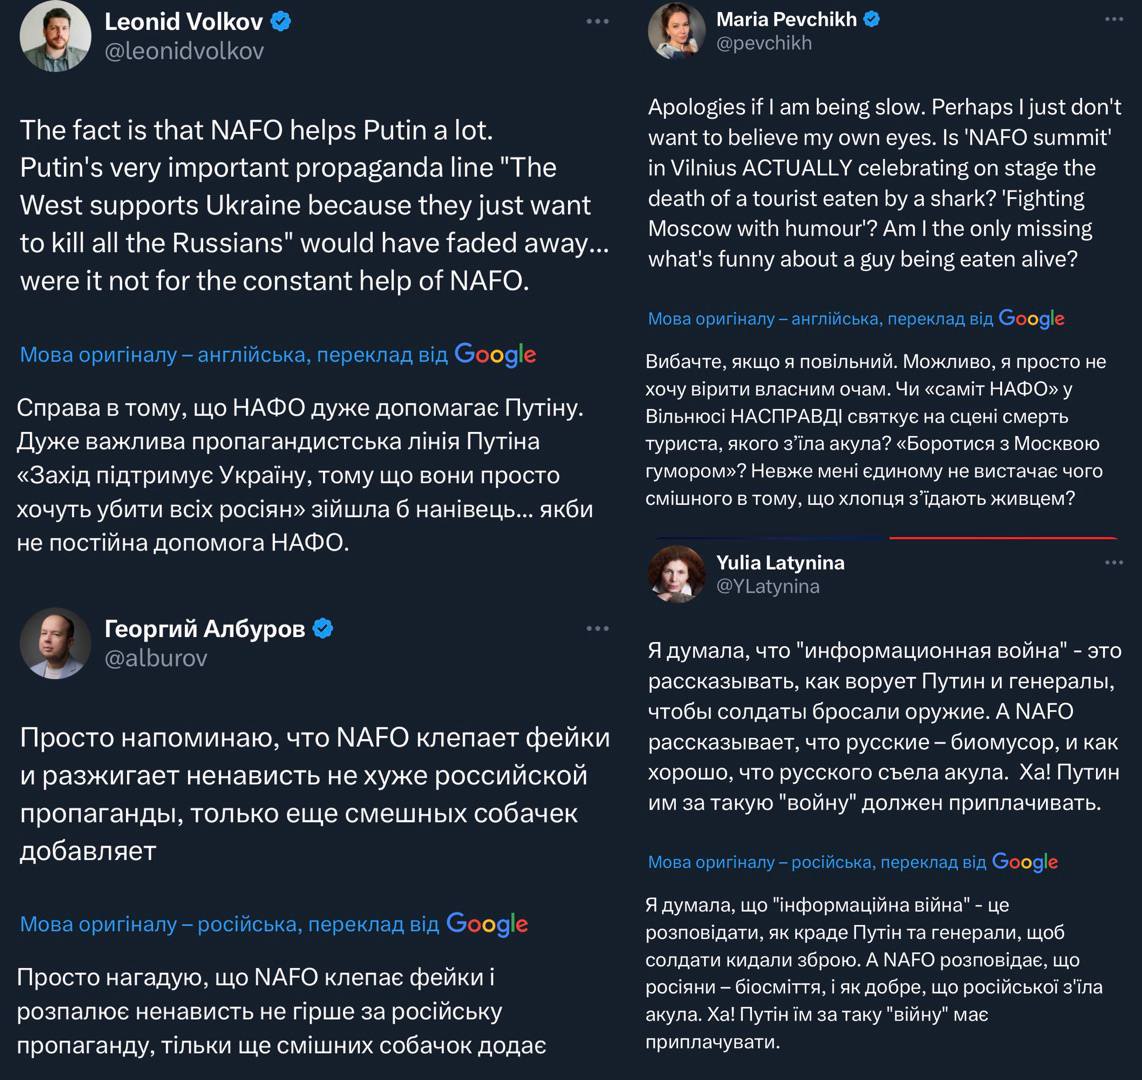1142x1080 pixels.
Task: Open the three-dot menu on Latynina's tweet
Action: pyautogui.click(x=1114, y=563)
